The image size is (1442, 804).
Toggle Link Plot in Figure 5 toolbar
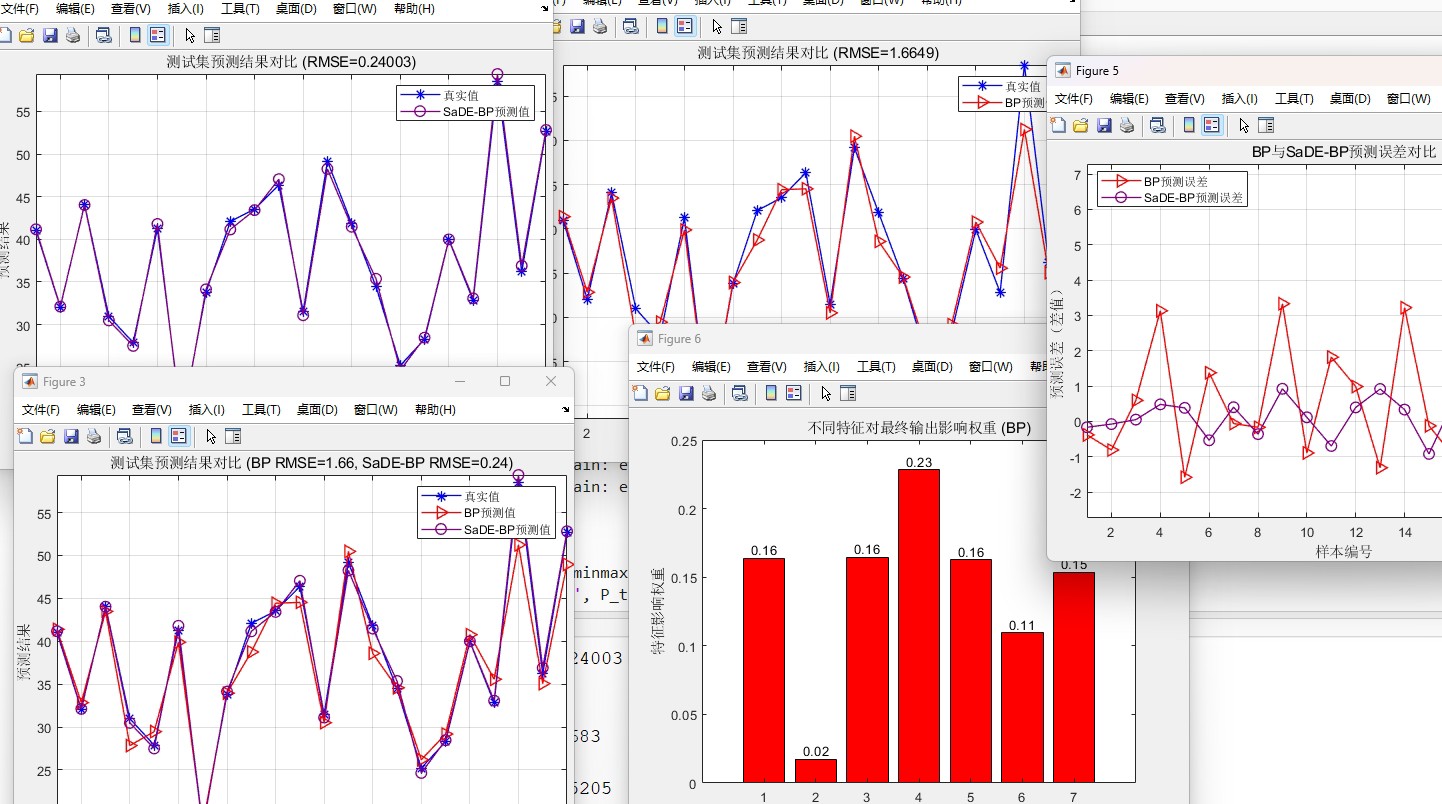[x=1158, y=125]
